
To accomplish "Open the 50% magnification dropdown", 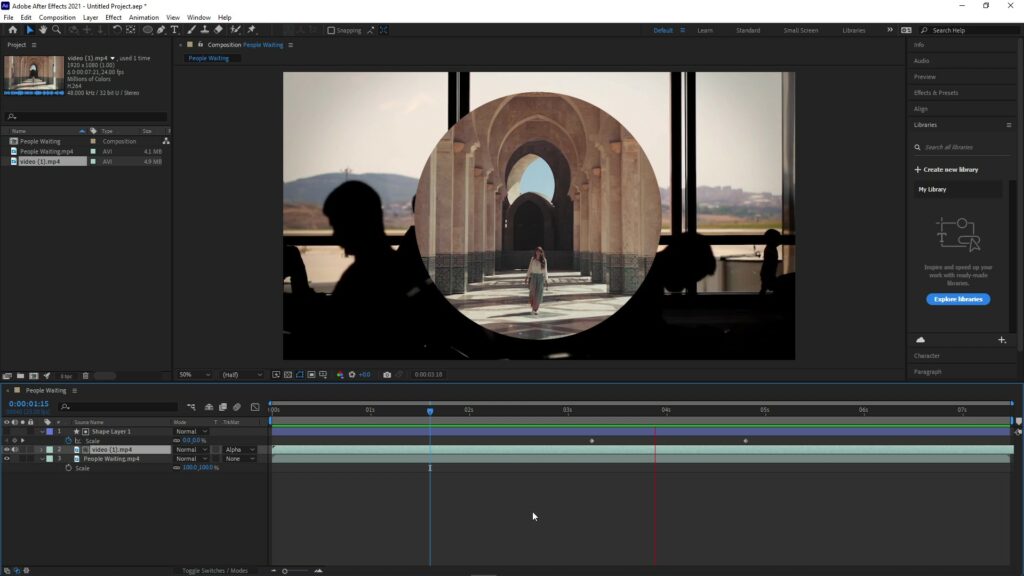I will 196,375.
